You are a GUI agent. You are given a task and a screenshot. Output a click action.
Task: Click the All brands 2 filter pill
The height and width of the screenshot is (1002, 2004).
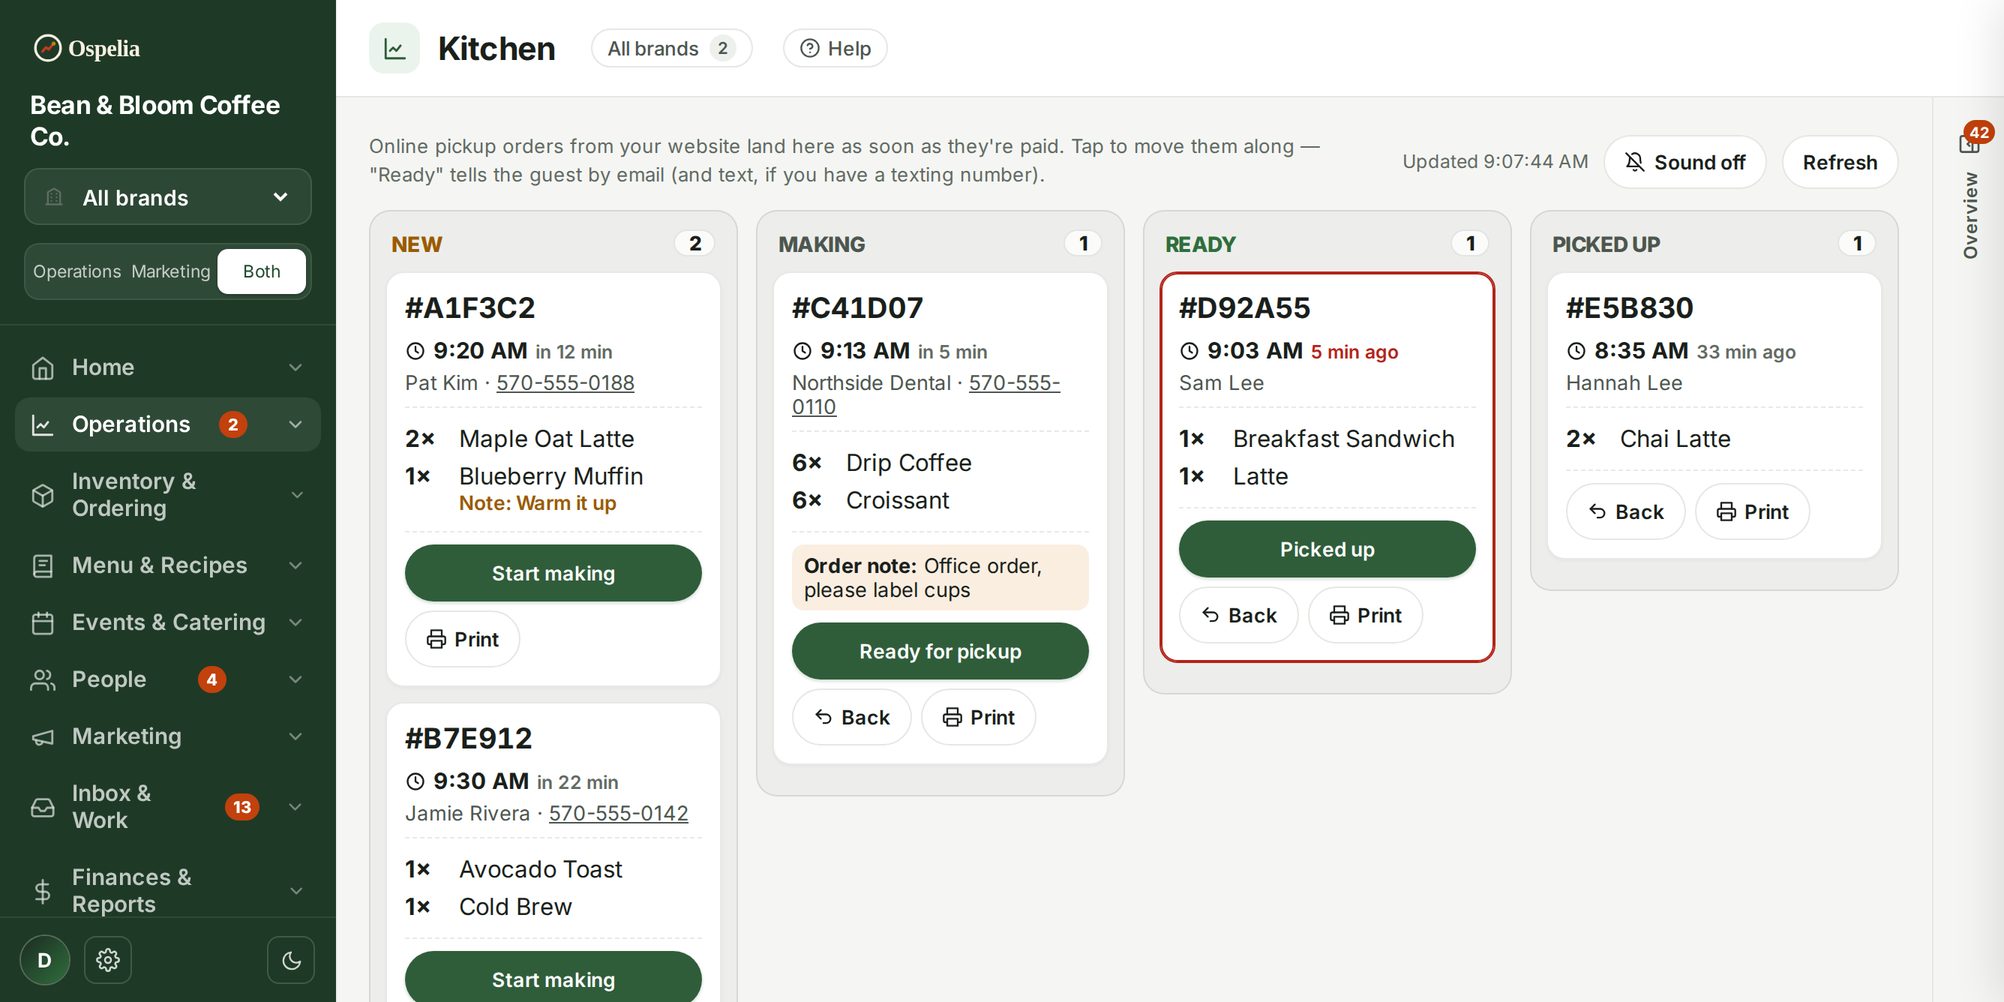671,48
